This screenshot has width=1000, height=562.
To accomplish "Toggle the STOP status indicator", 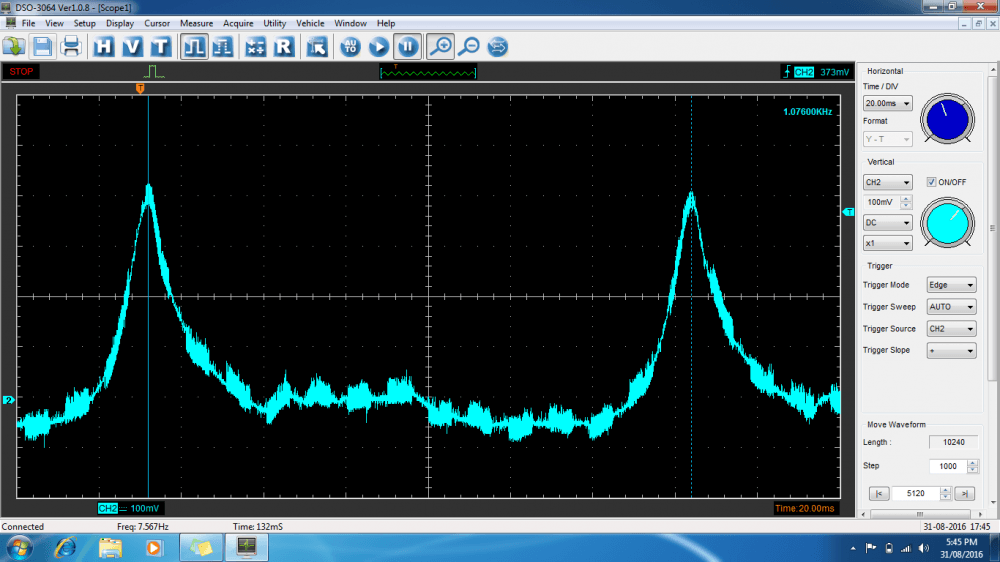I will point(20,72).
